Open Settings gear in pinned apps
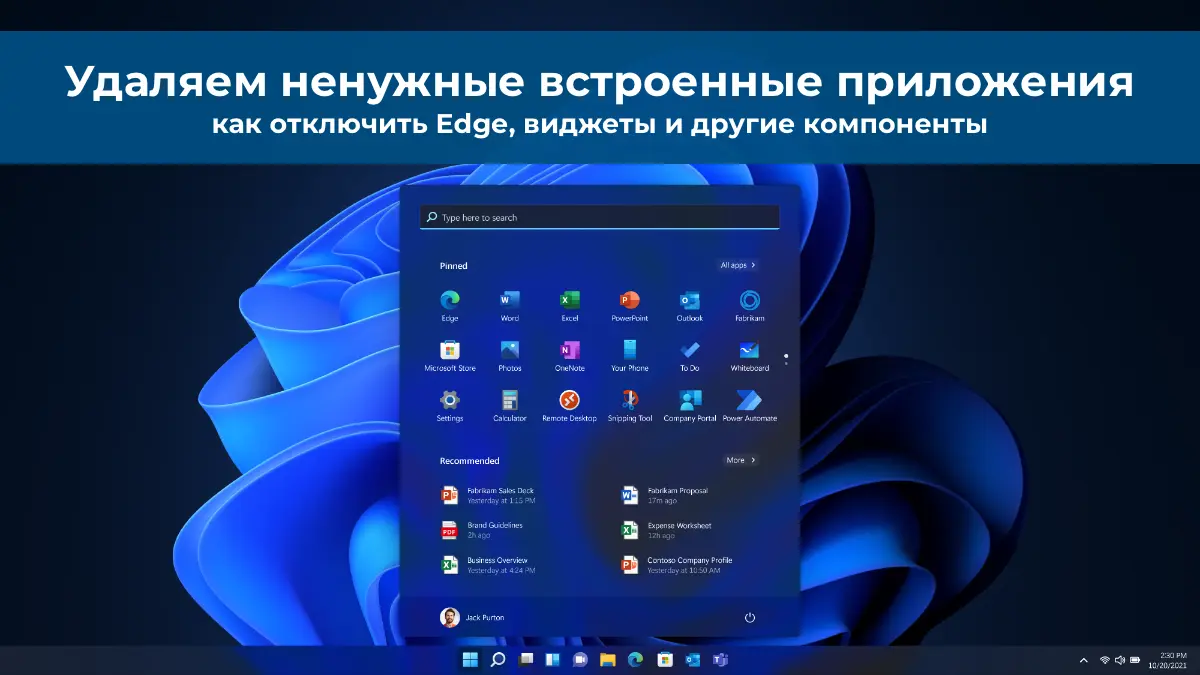 (x=450, y=401)
